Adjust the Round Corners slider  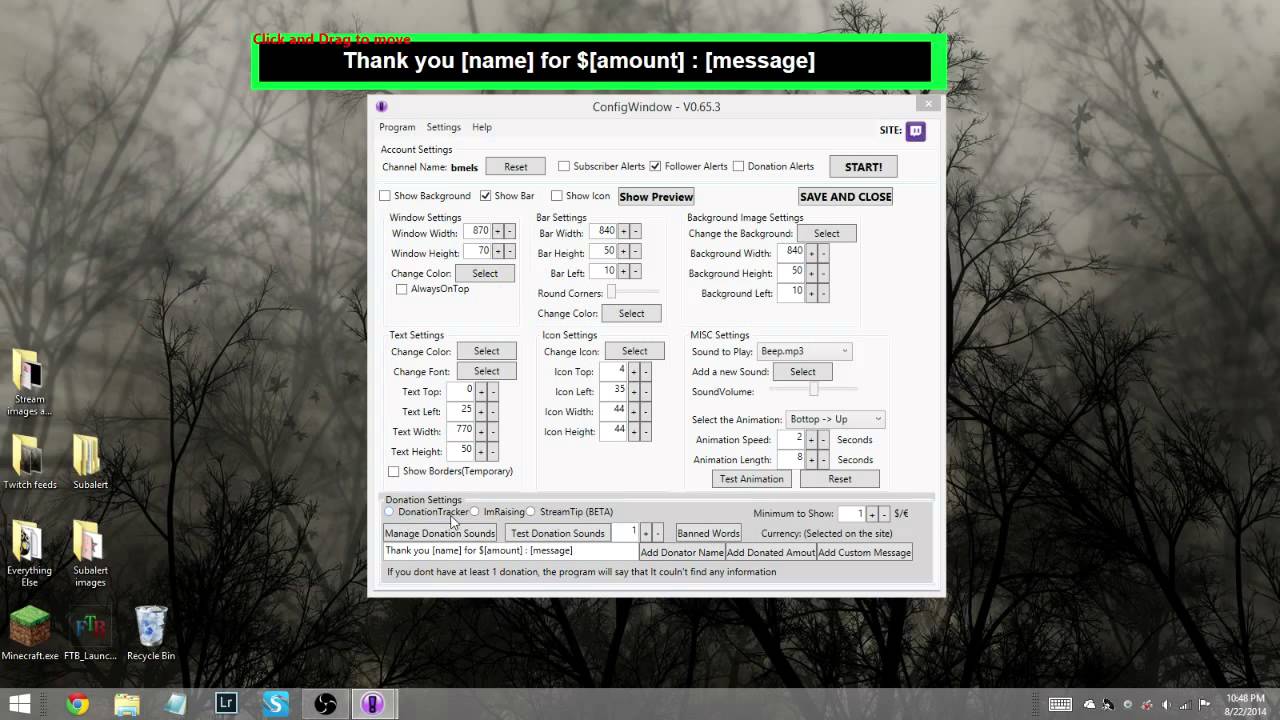tap(634, 292)
